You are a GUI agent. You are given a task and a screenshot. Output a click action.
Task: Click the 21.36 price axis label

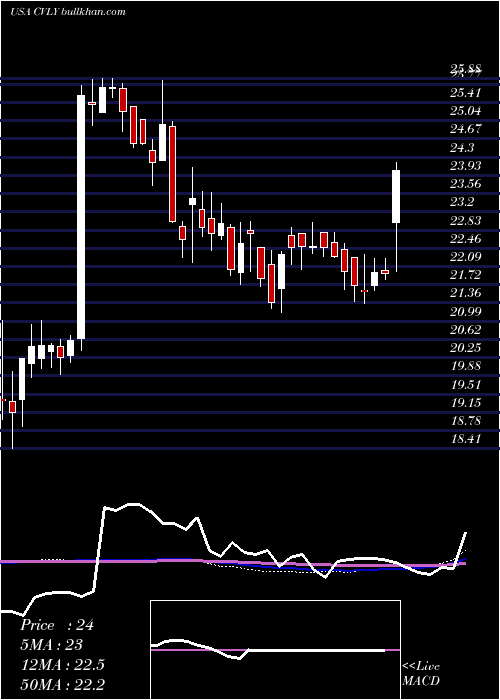[x=465, y=293]
